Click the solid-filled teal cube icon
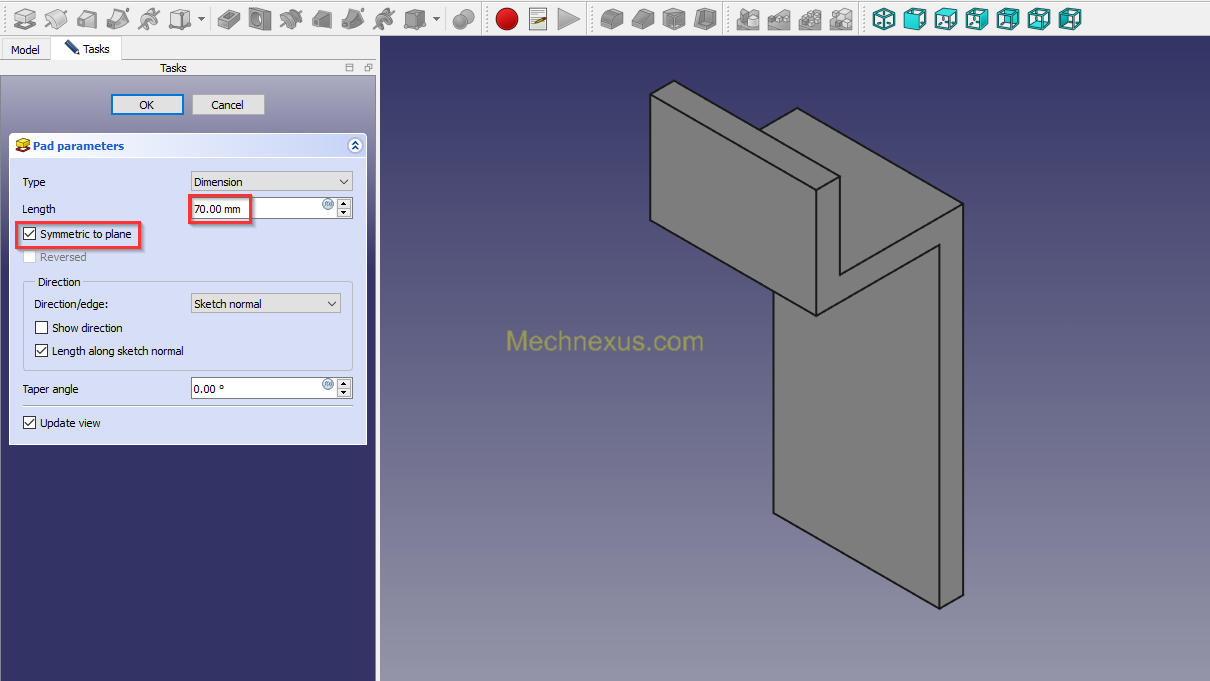 tap(915, 18)
